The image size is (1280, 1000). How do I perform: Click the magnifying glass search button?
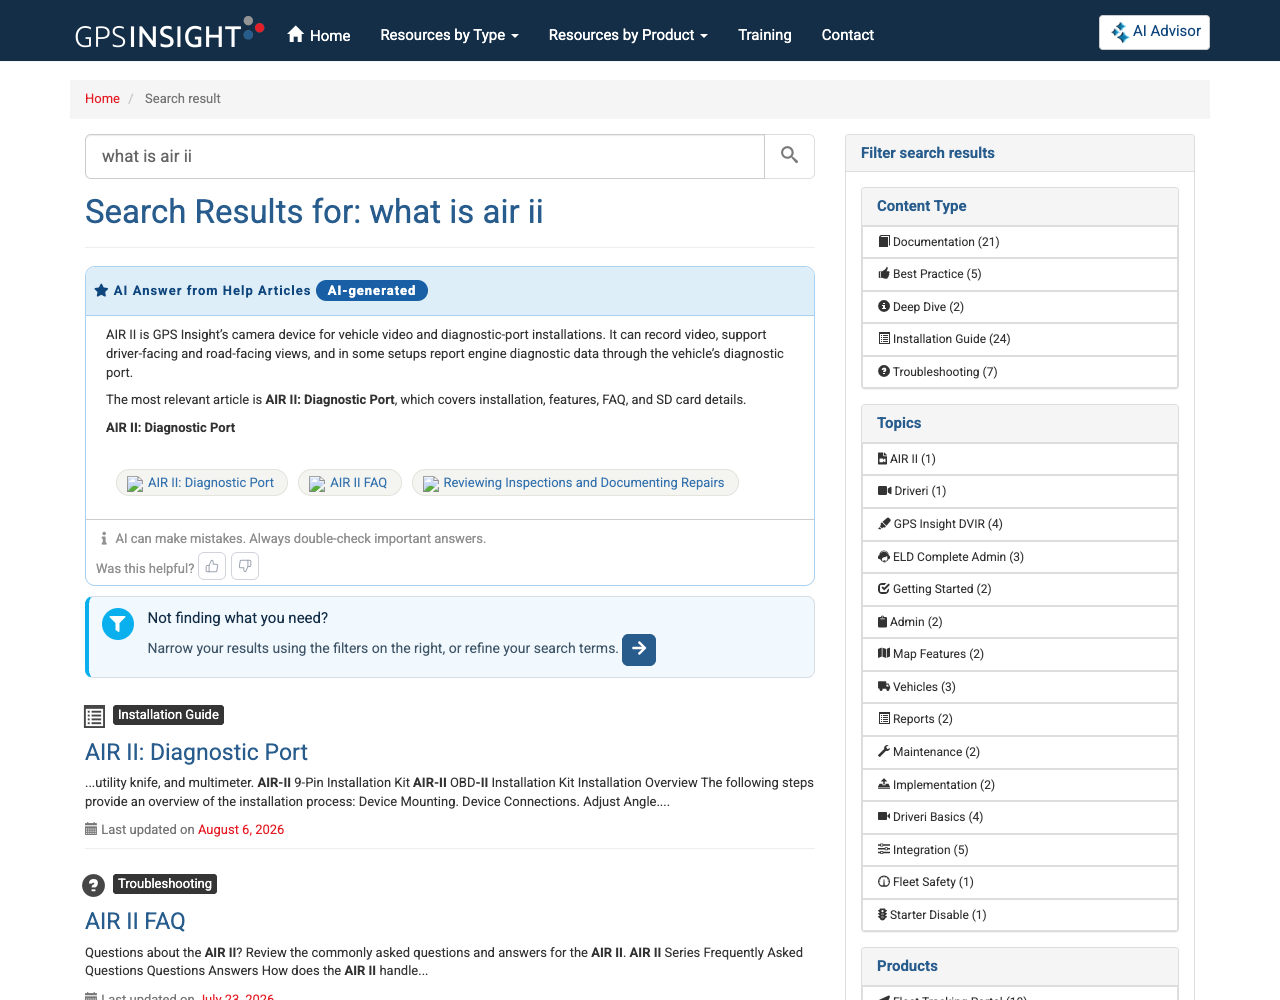pyautogui.click(x=790, y=156)
